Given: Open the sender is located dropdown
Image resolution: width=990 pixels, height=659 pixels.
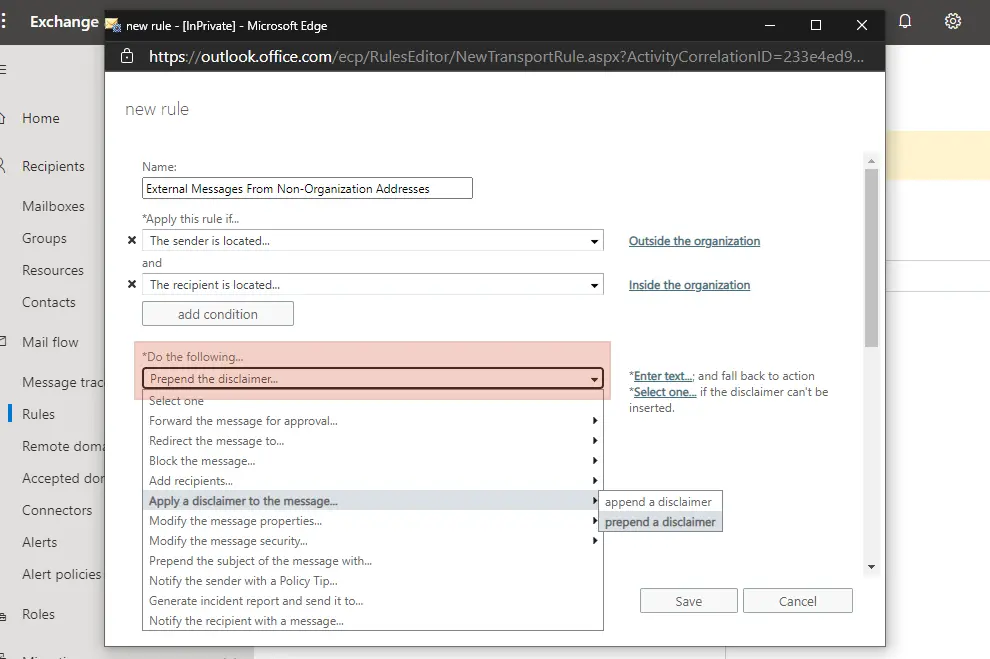Looking at the screenshot, I should 373,240.
